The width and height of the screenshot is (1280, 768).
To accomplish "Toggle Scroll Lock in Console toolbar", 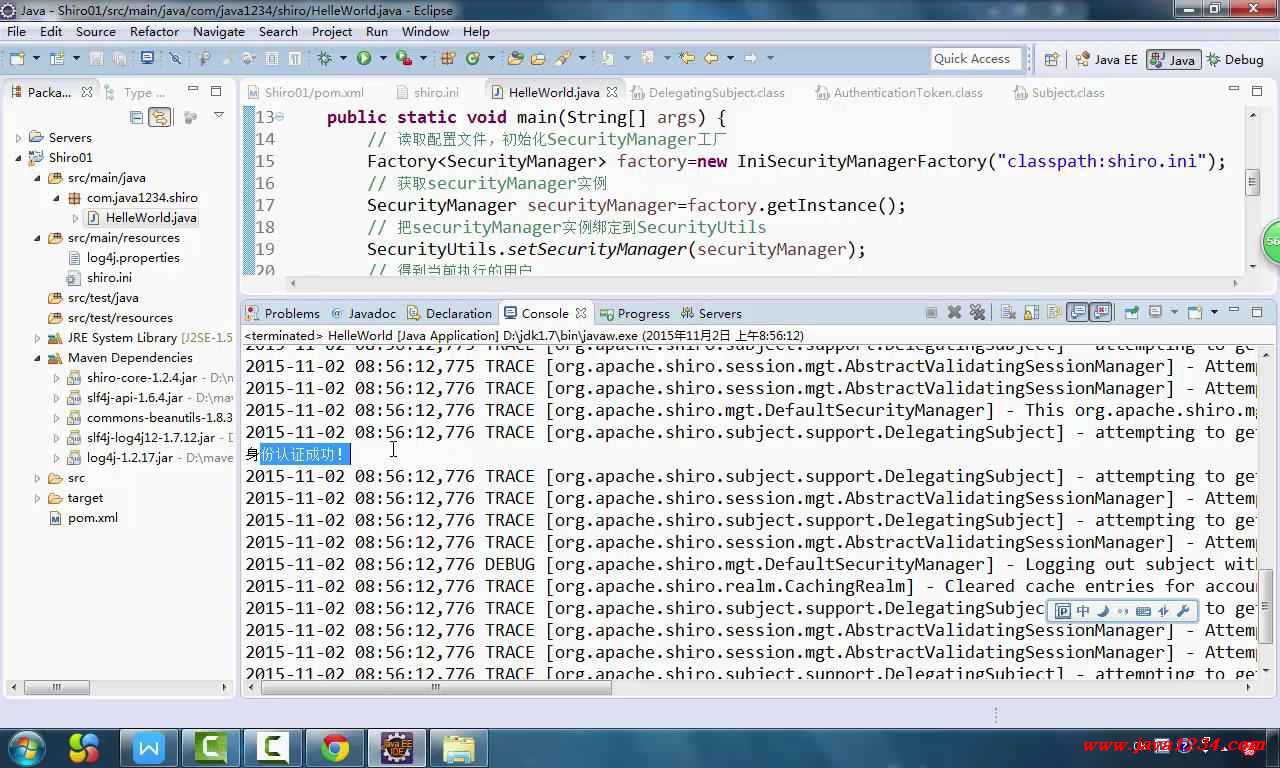I will pos(1031,313).
